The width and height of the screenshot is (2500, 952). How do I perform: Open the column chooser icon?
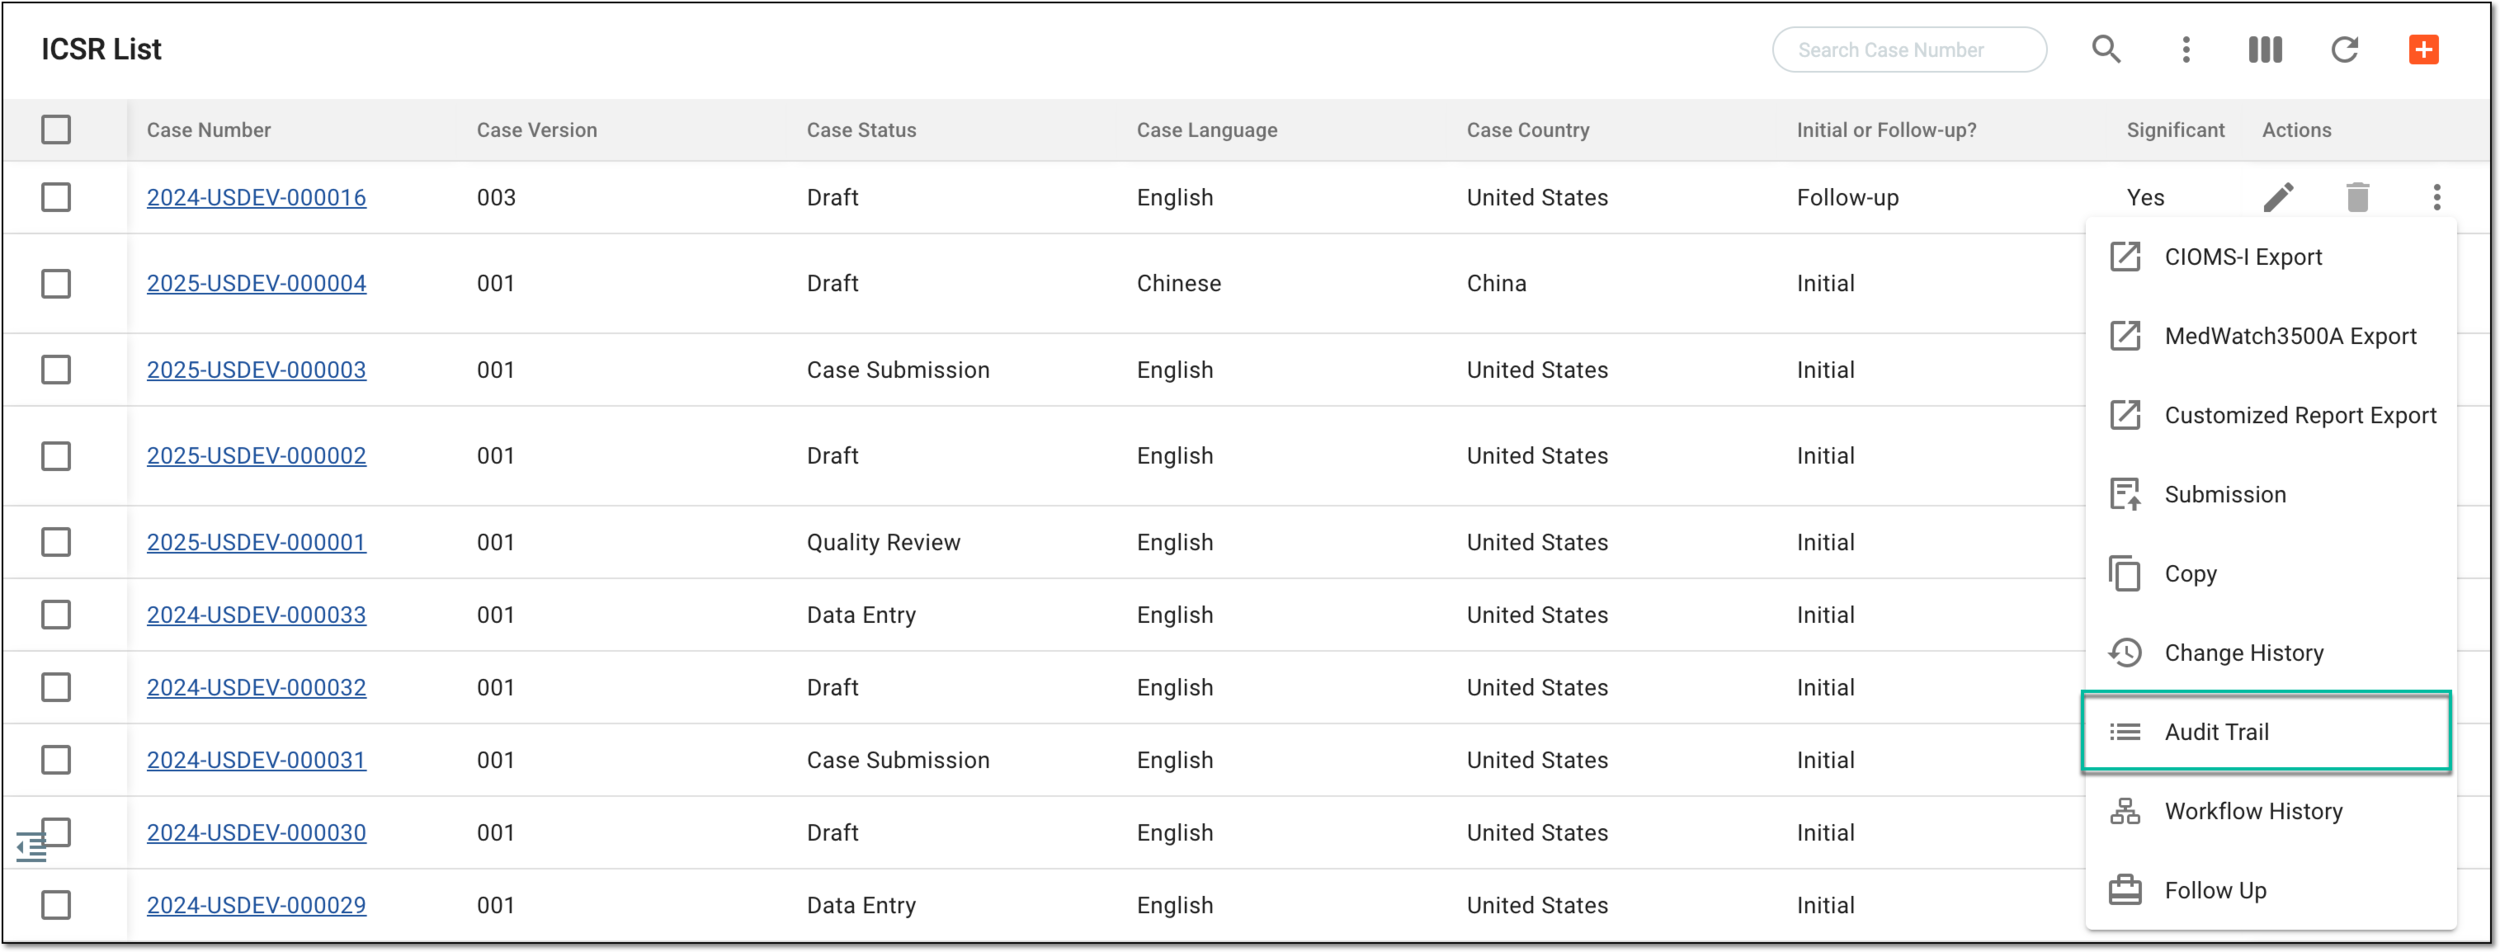2265,49
